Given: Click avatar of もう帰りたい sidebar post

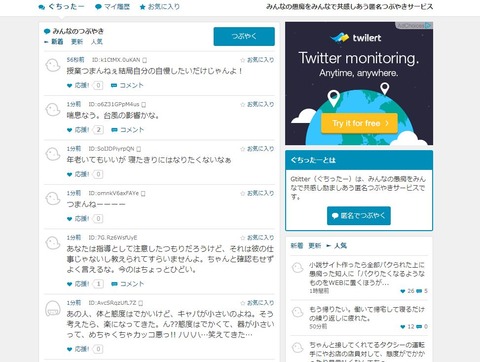Looking at the screenshot, I should pyautogui.click(x=297, y=312).
